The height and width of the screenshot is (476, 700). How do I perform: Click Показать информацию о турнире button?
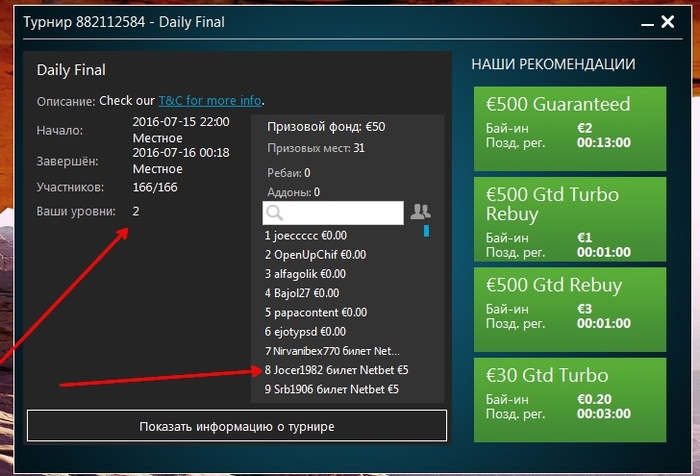pyautogui.click(x=237, y=426)
